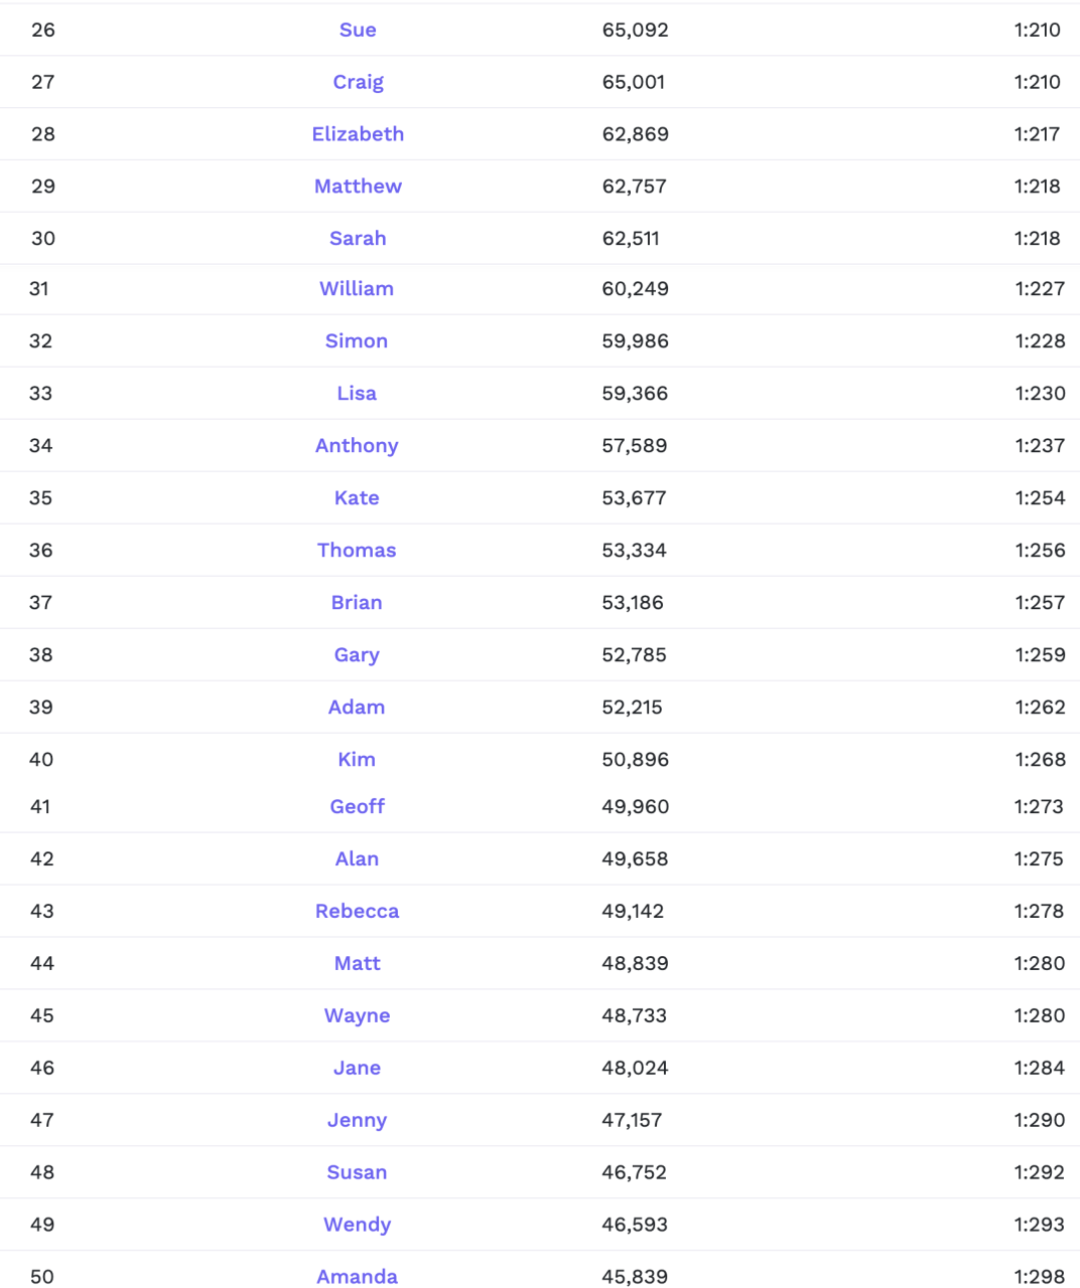Open the Simon name link
The image size is (1080, 1288).
pos(356,341)
